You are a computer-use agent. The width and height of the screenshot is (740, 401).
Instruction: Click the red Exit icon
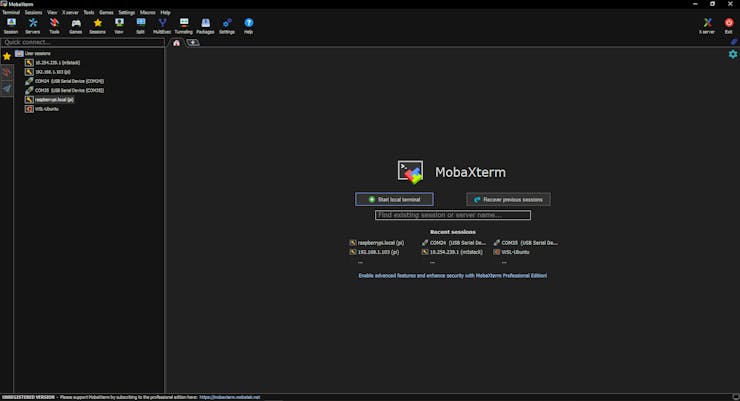point(728,25)
